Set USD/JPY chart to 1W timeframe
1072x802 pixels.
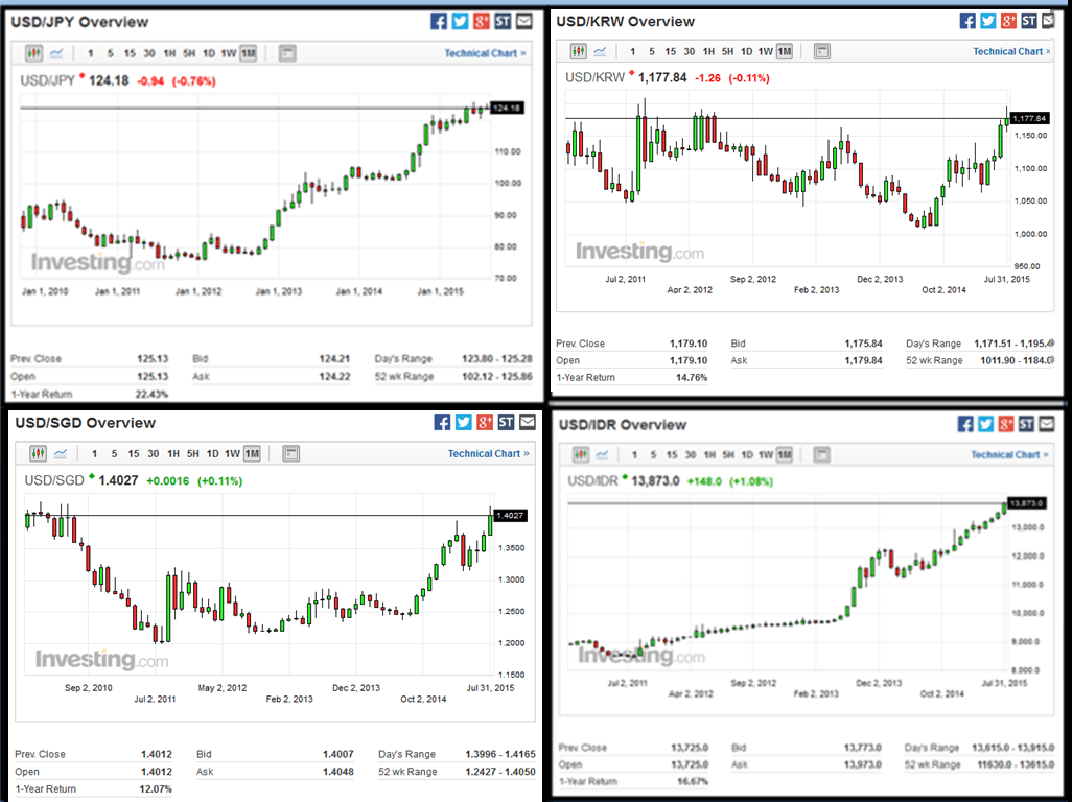pyautogui.click(x=228, y=53)
